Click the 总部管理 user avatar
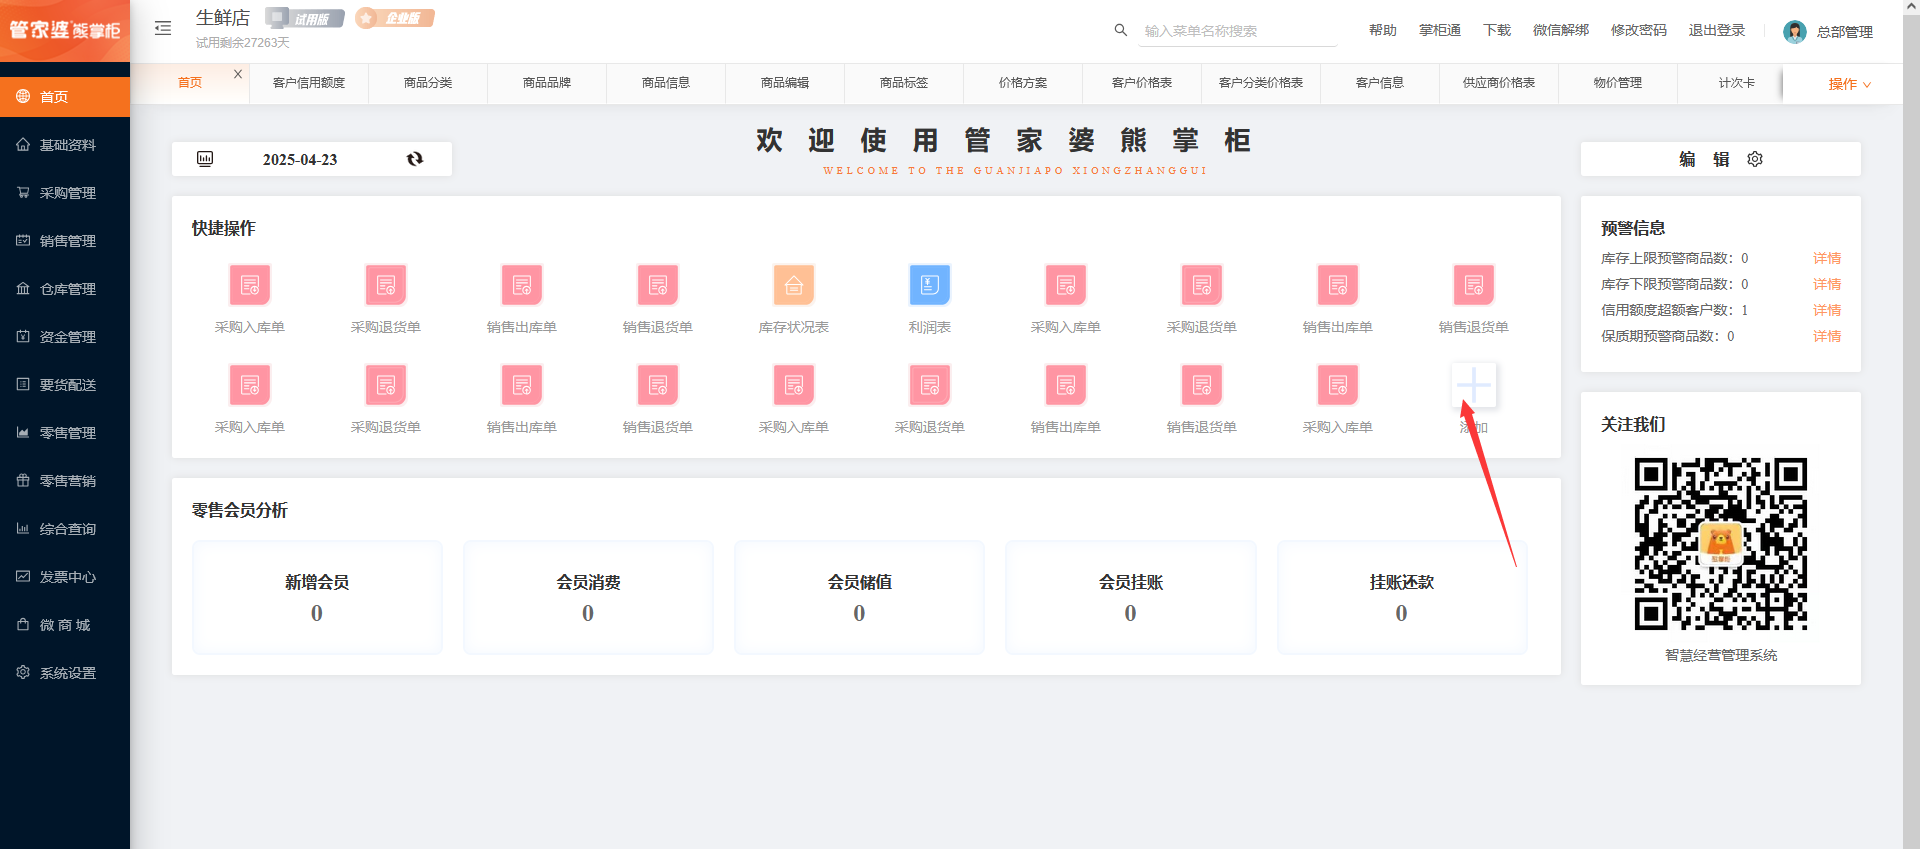 point(1795,32)
